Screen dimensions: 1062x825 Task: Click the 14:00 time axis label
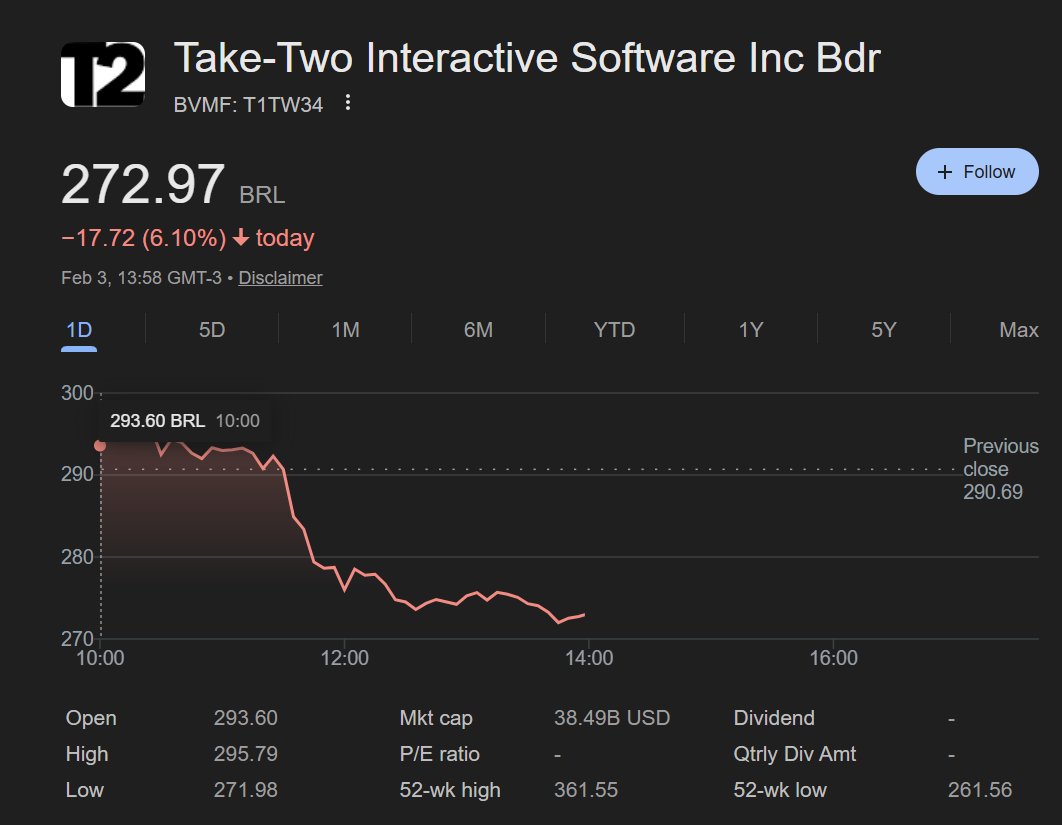[589, 658]
